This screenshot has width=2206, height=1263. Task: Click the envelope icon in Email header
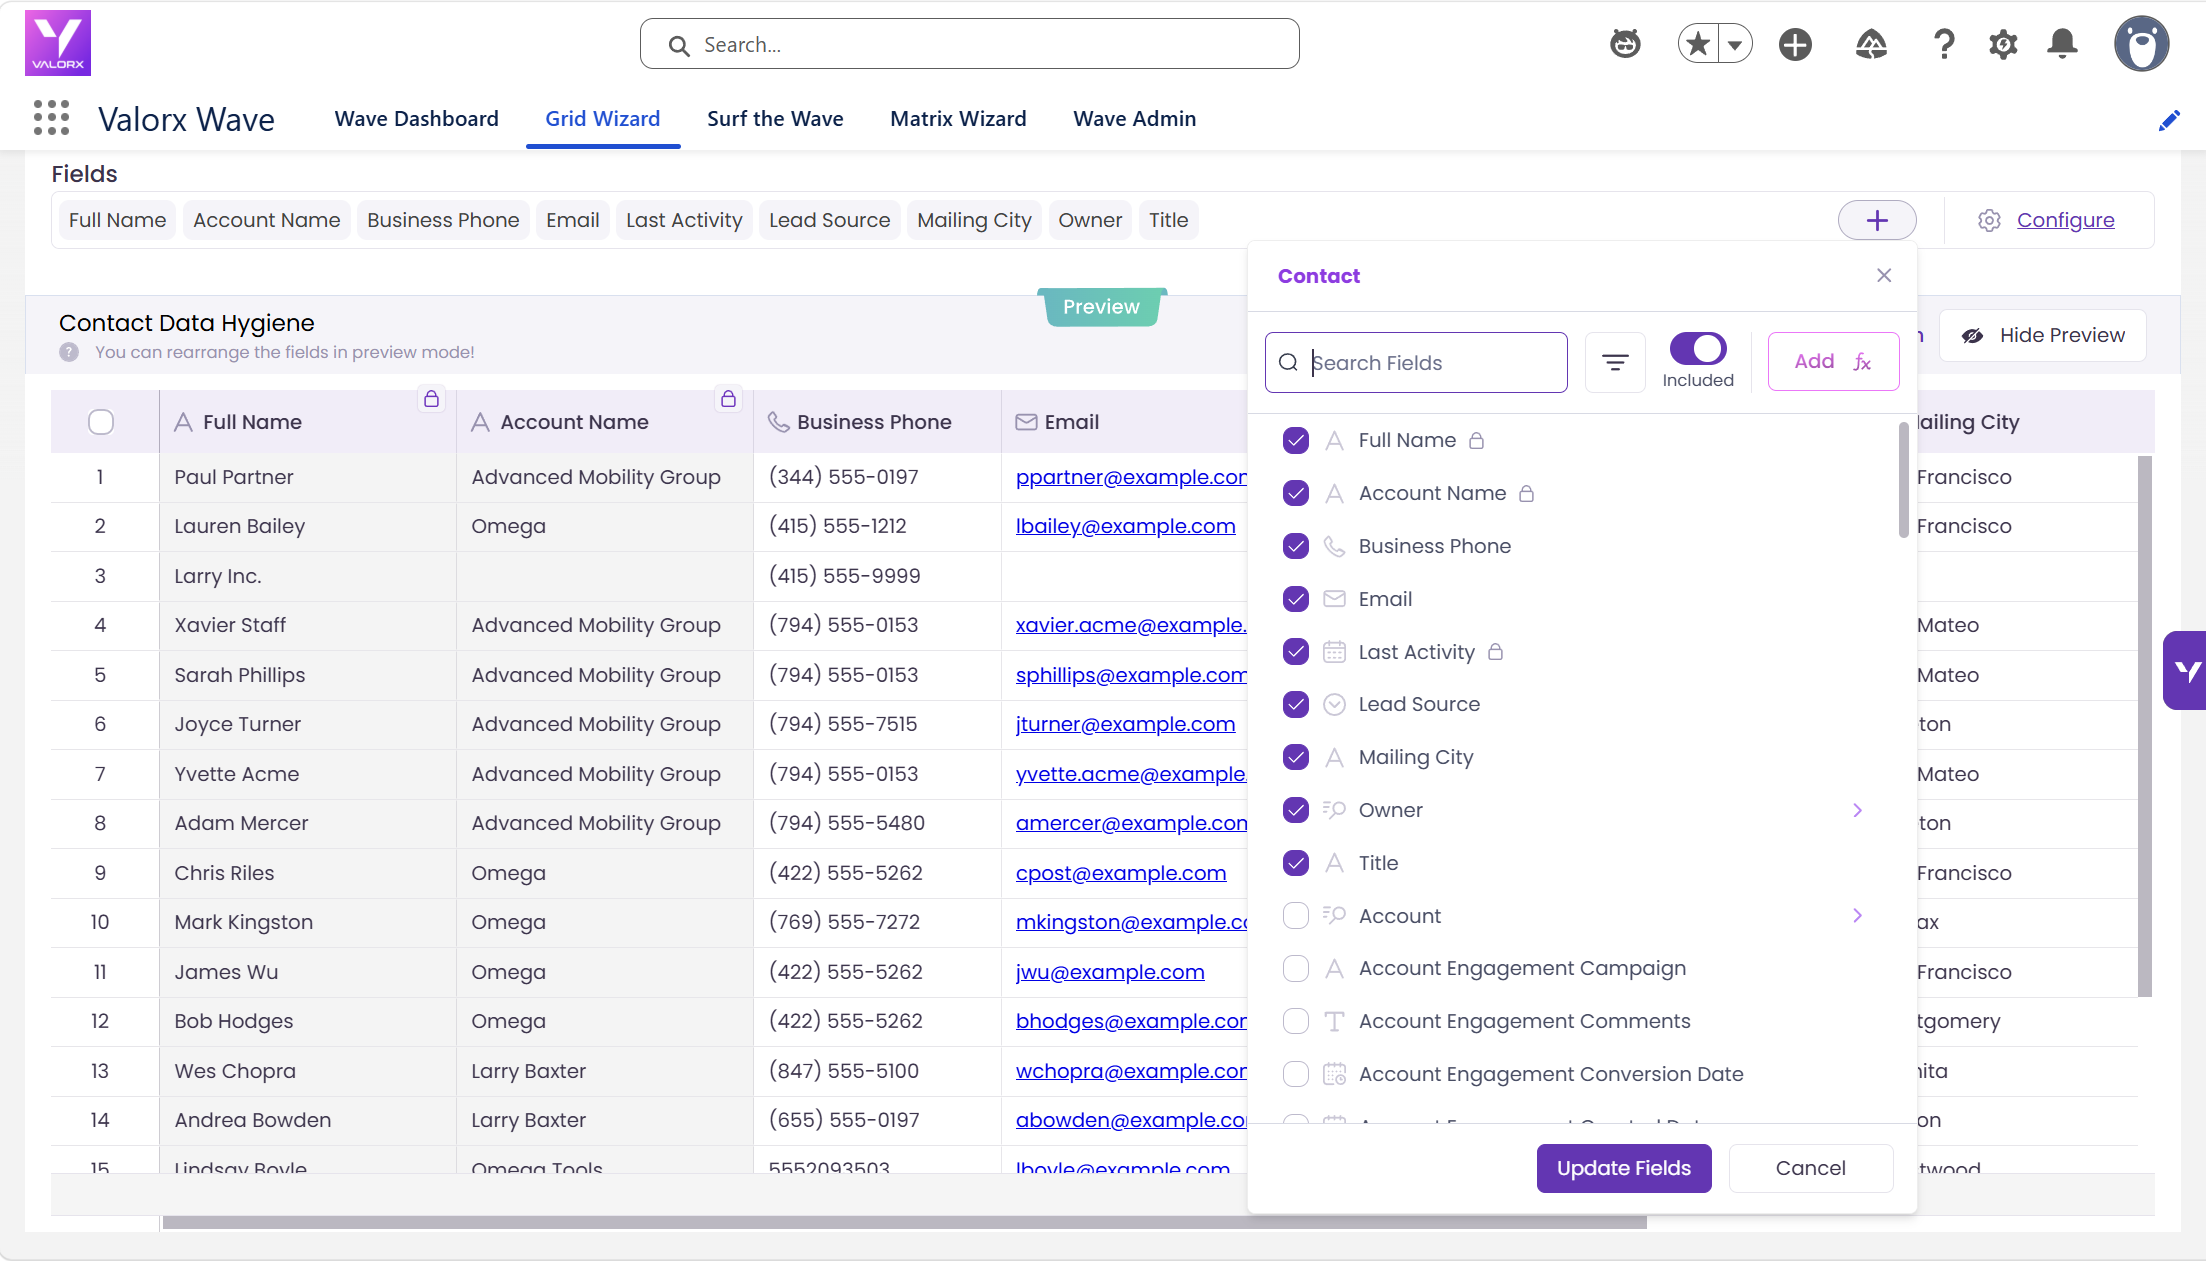pos(1026,422)
